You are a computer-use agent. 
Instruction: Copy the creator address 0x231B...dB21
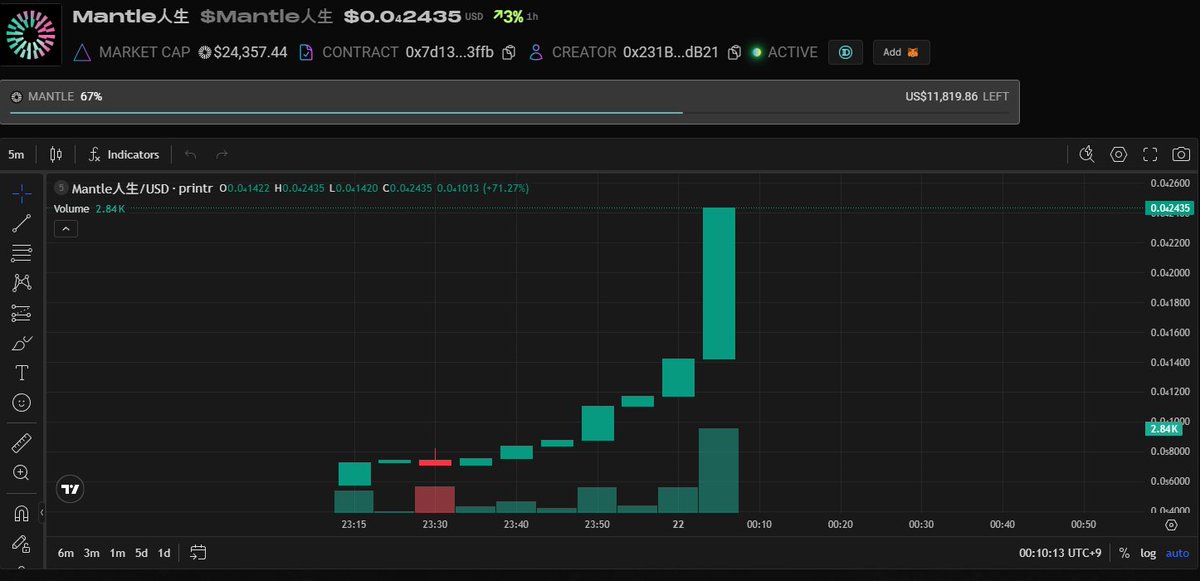[735, 52]
